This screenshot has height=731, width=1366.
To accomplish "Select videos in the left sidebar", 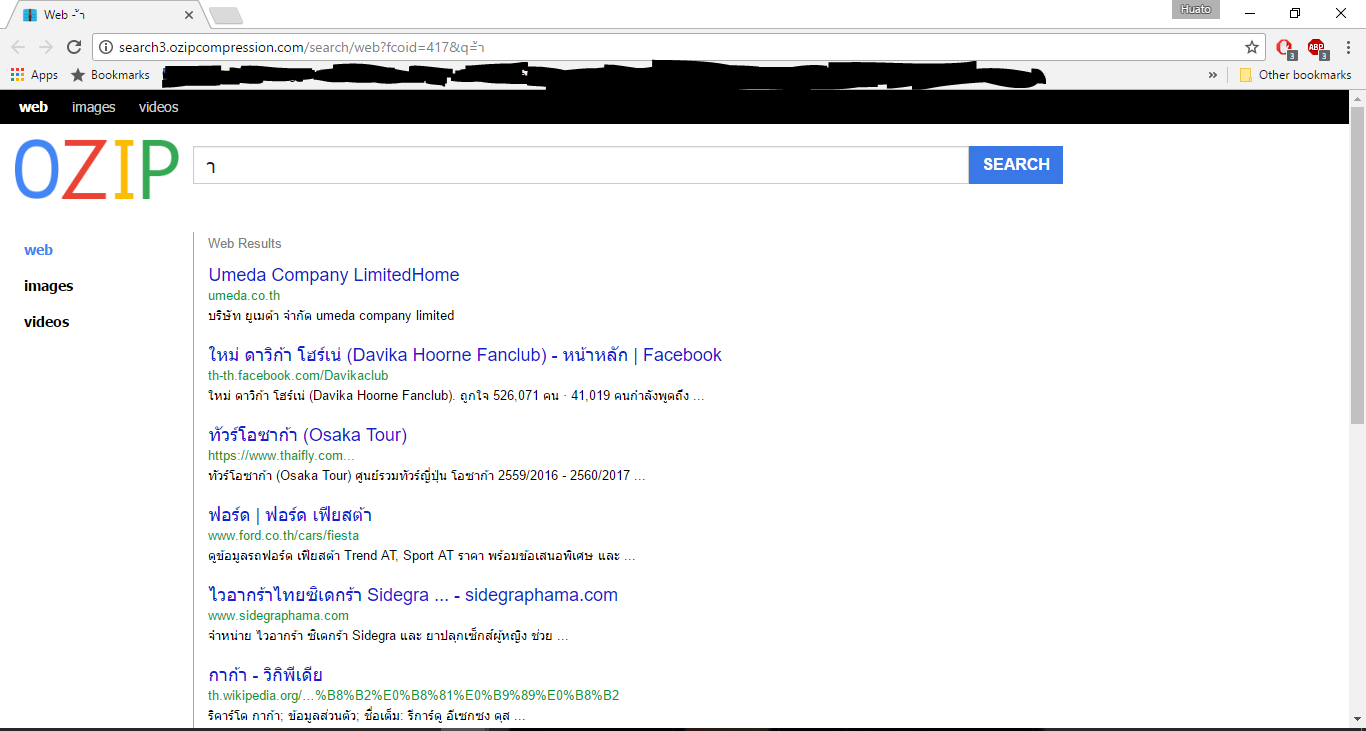I will (x=47, y=322).
